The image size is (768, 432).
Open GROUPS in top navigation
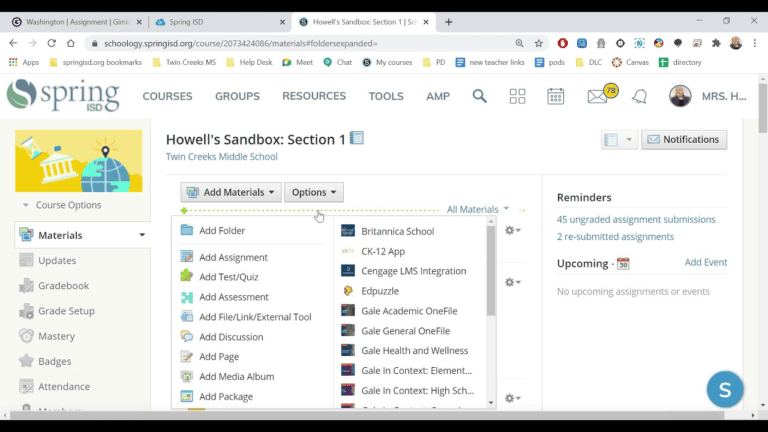[237, 96]
